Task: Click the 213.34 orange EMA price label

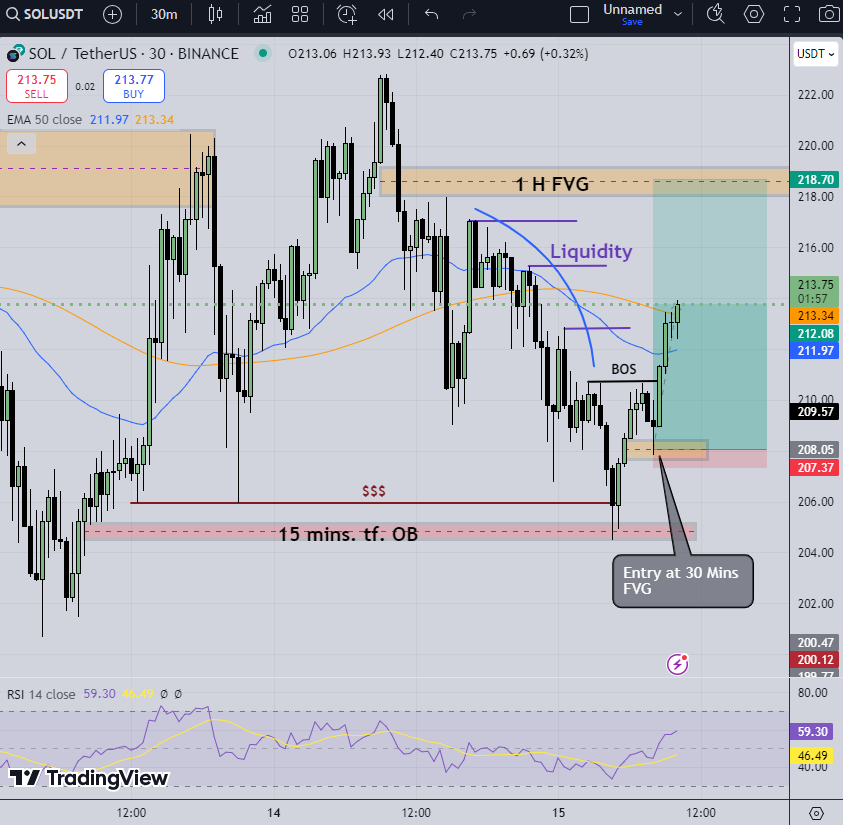Action: coord(815,315)
